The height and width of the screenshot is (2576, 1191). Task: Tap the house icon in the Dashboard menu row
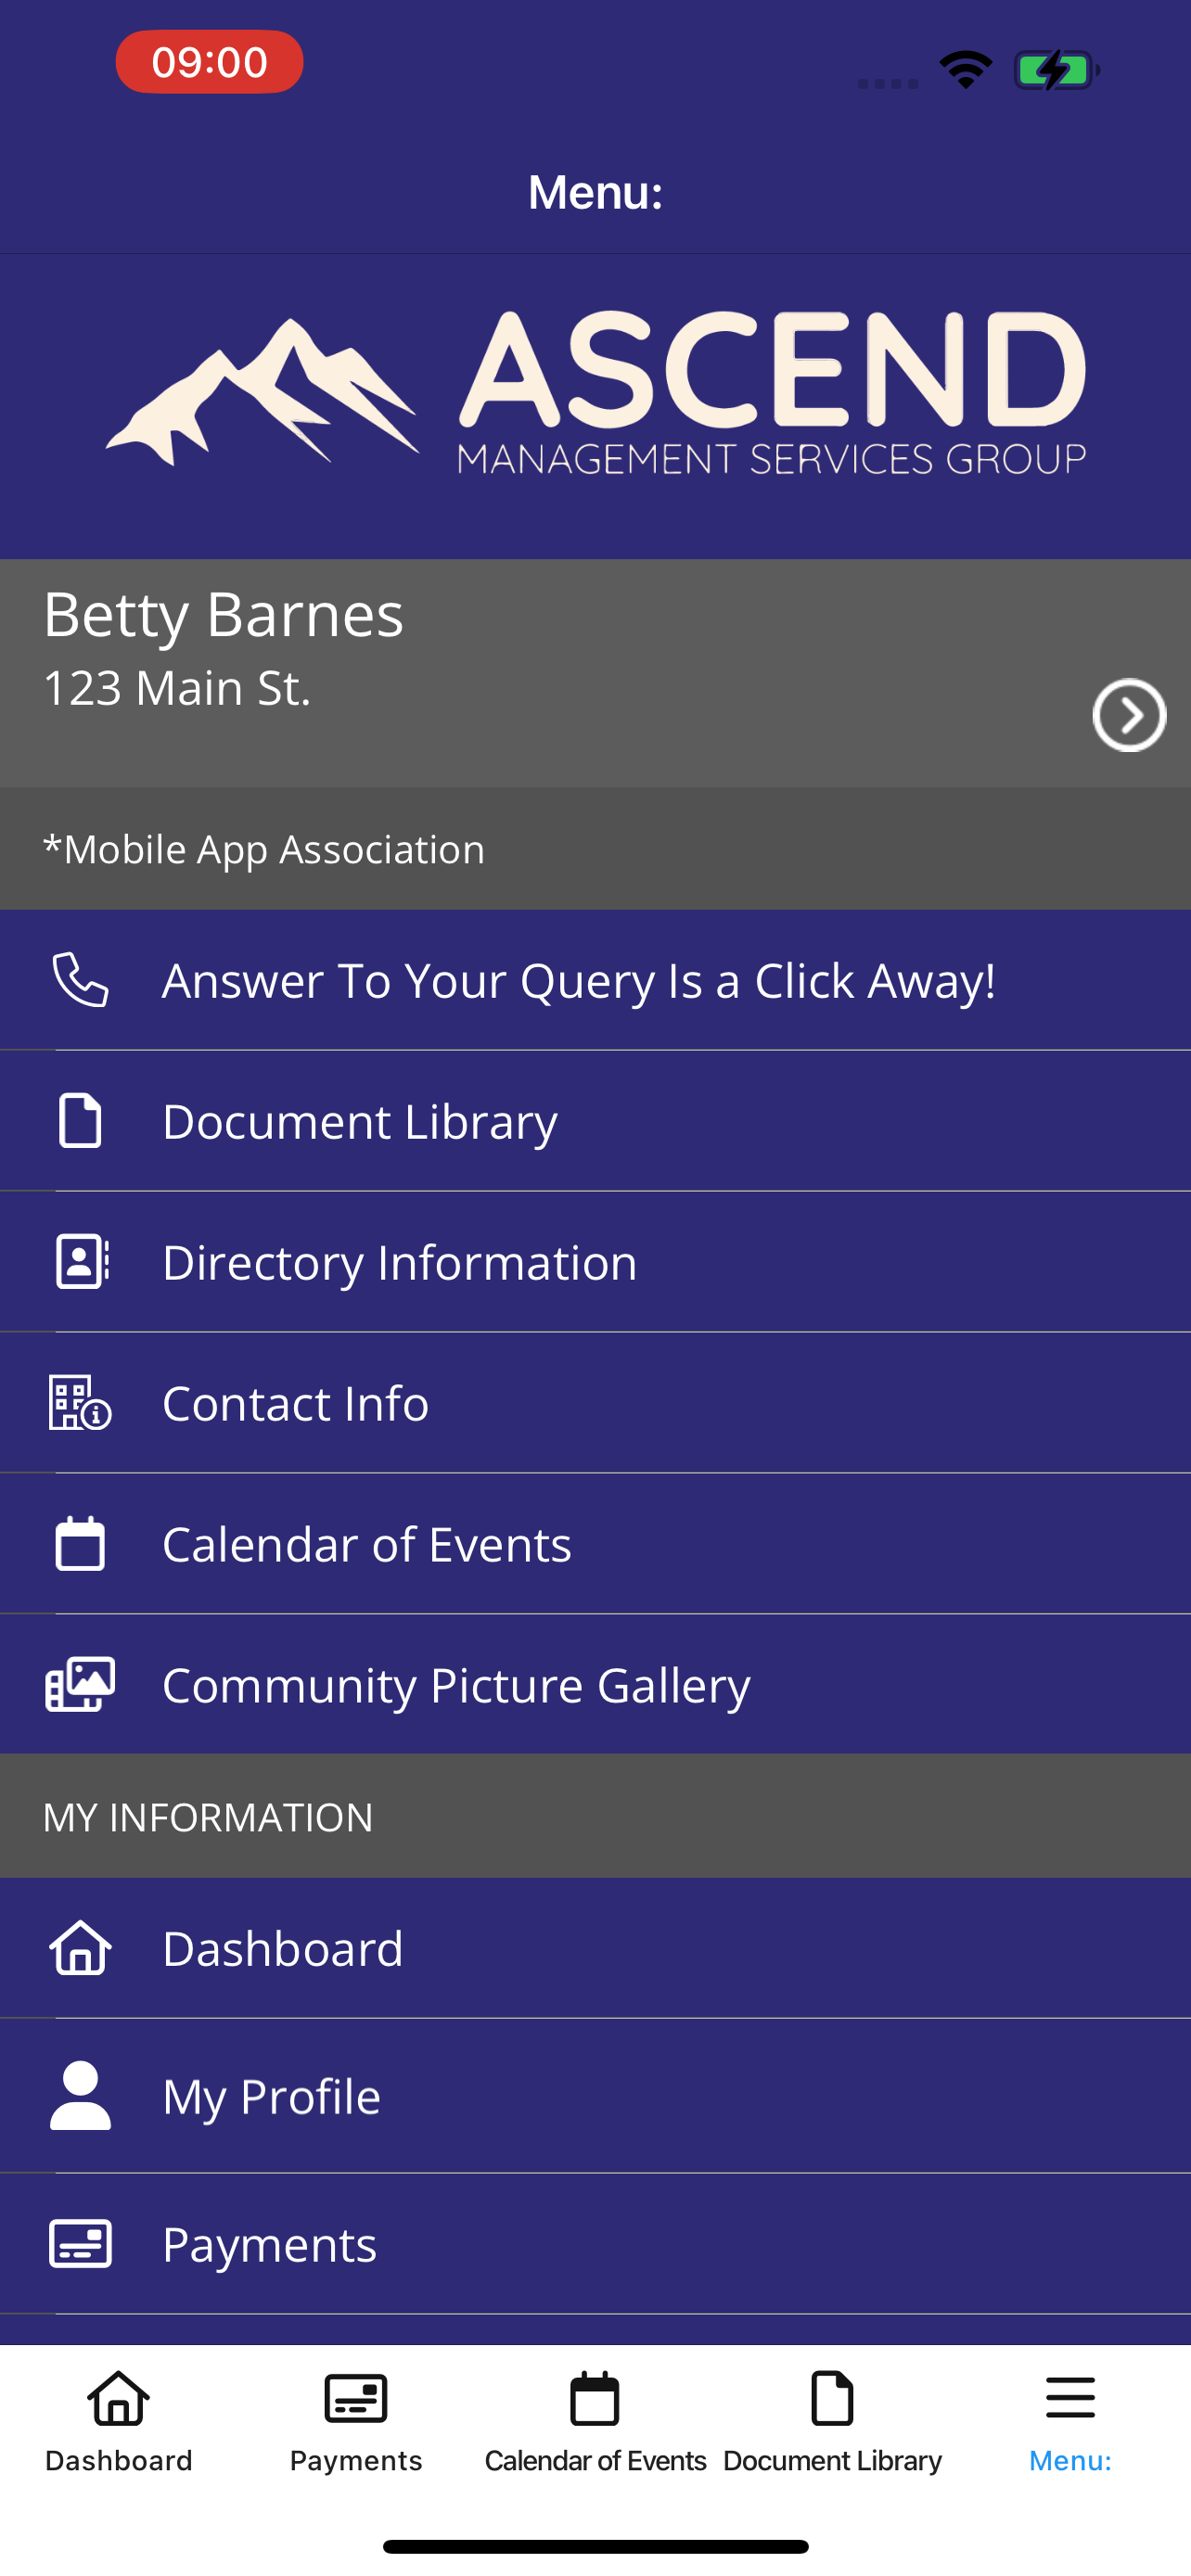pos(80,1948)
